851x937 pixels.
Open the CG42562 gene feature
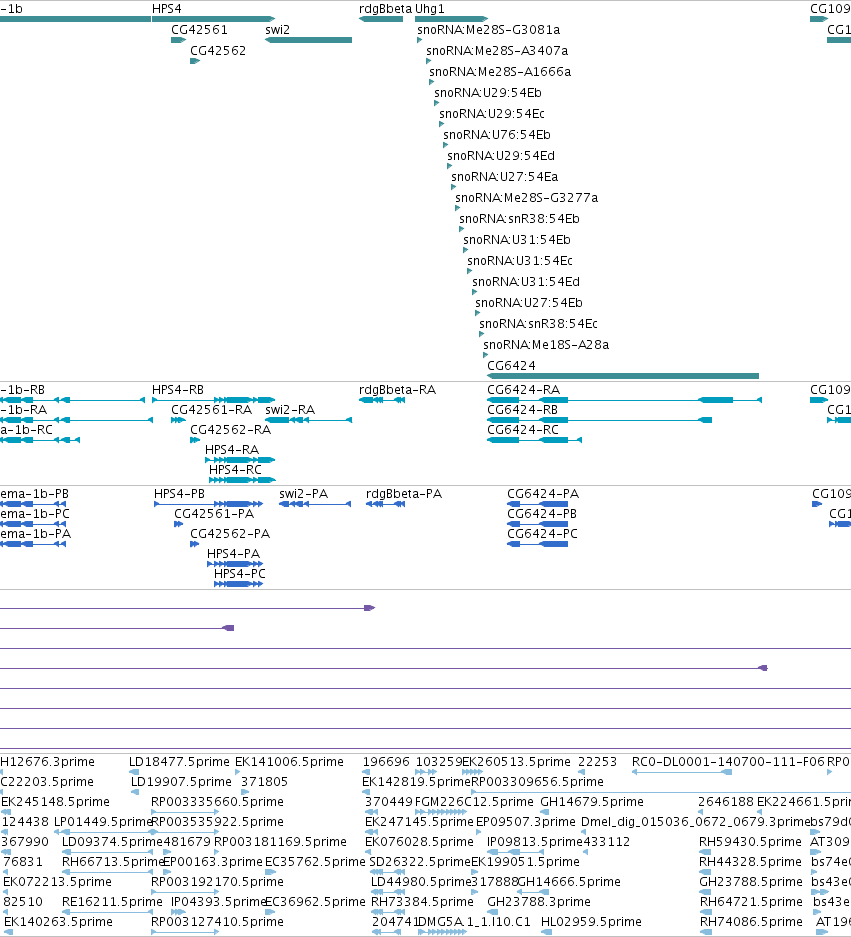[195, 61]
